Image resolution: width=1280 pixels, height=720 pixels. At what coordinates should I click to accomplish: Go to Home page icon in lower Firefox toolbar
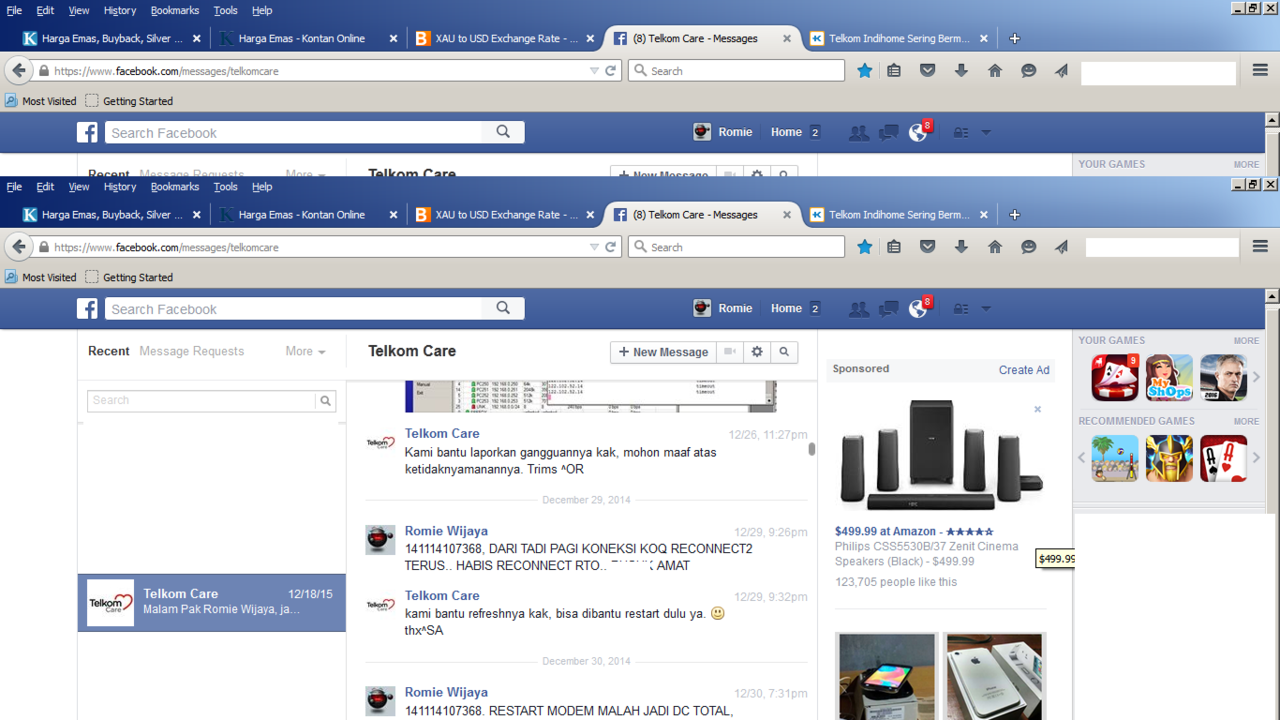pyautogui.click(x=995, y=247)
